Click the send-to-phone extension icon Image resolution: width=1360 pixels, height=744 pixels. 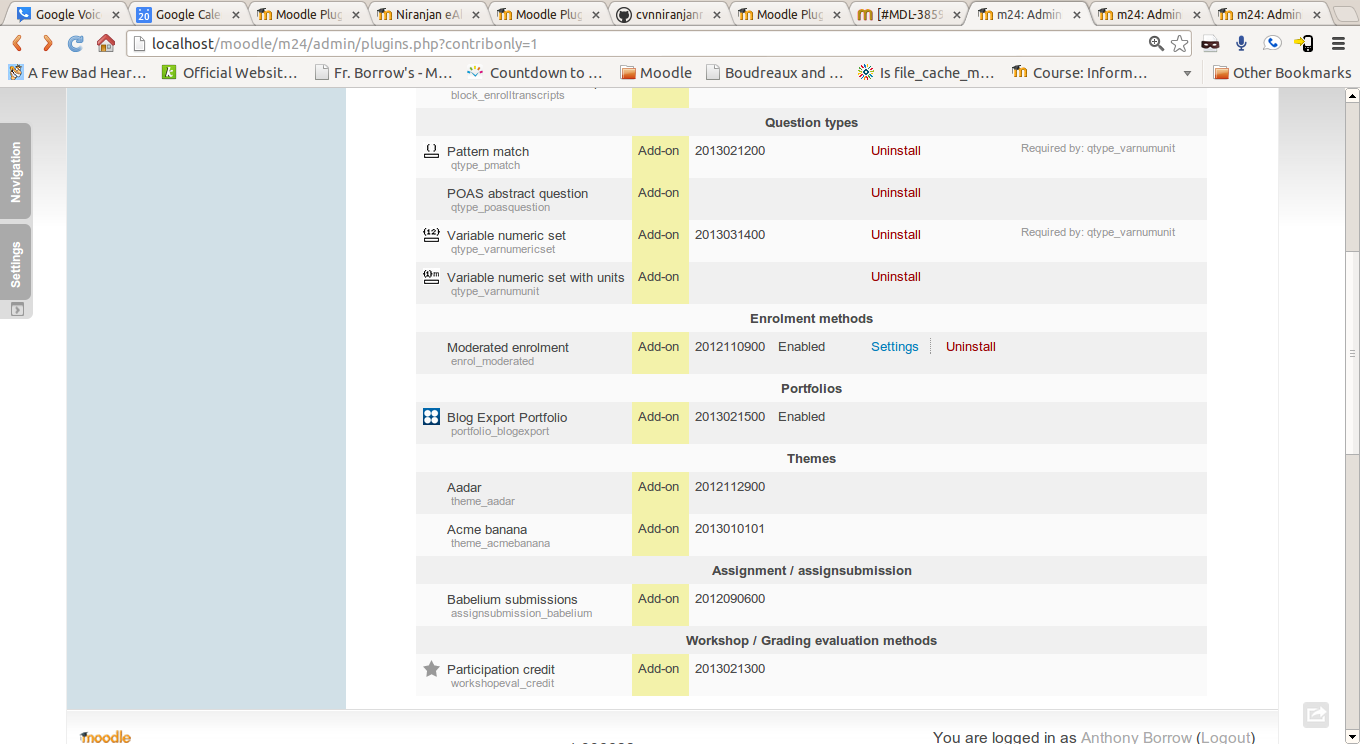tap(1303, 44)
